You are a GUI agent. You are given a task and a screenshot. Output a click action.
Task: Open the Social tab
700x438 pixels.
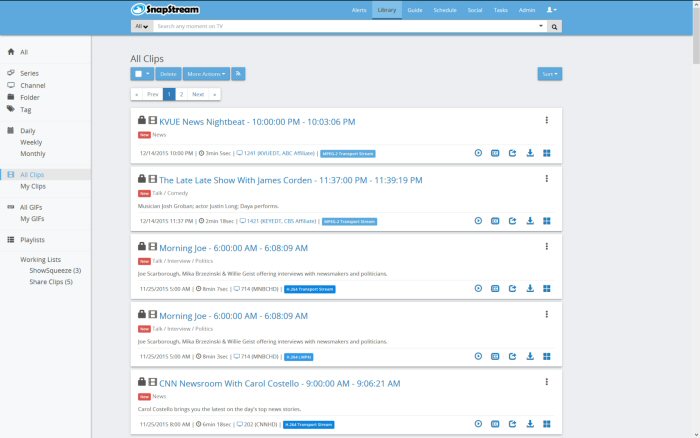475,10
